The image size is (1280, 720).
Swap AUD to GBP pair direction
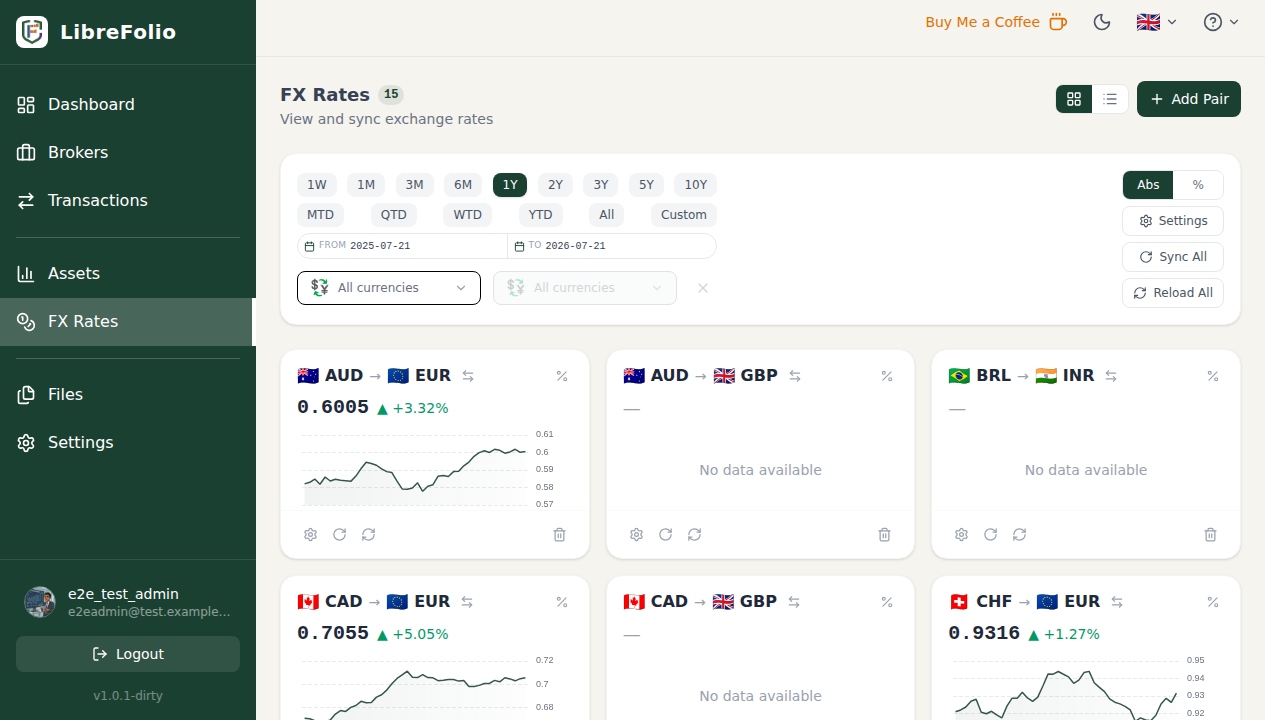[x=795, y=376]
